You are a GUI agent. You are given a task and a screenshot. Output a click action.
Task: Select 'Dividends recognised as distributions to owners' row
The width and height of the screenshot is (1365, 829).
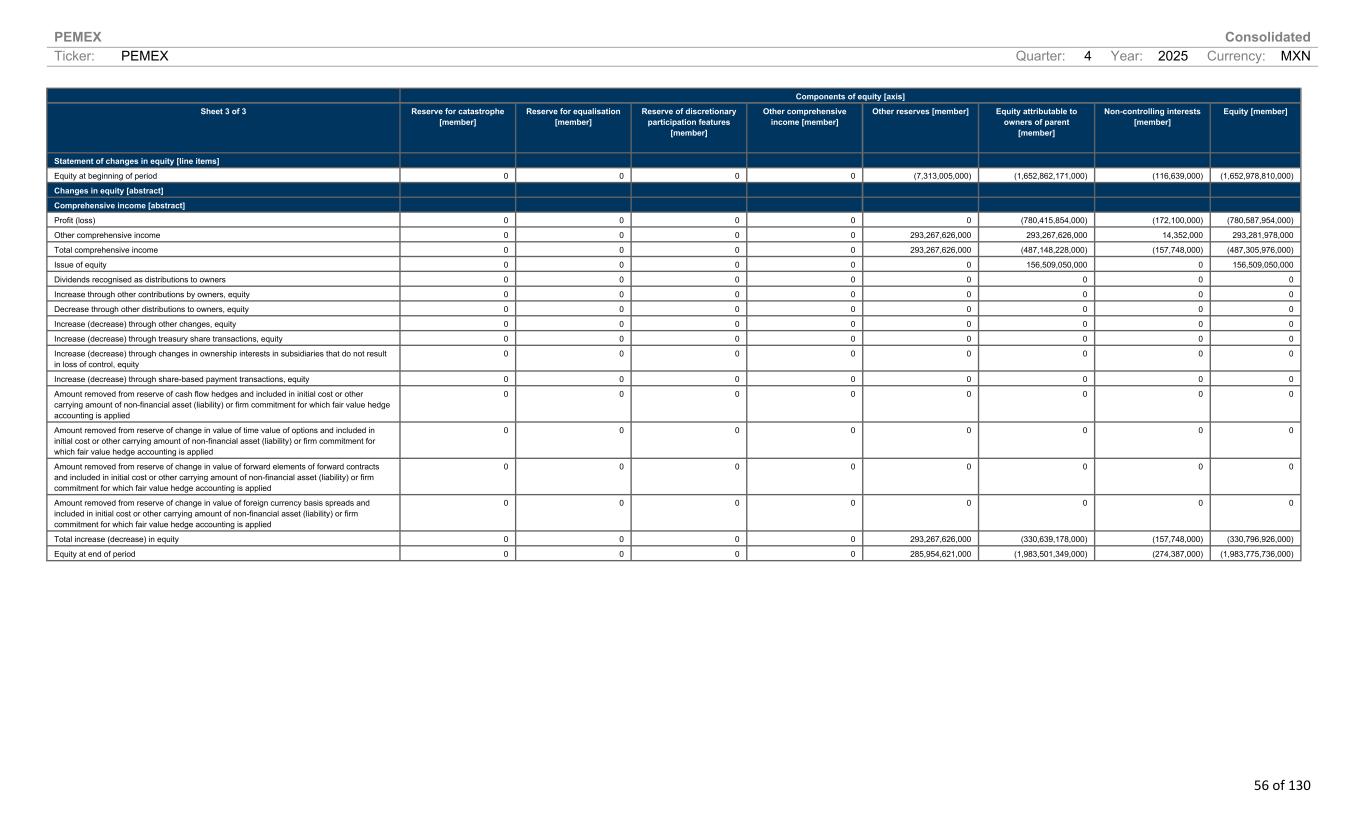[139, 279]
